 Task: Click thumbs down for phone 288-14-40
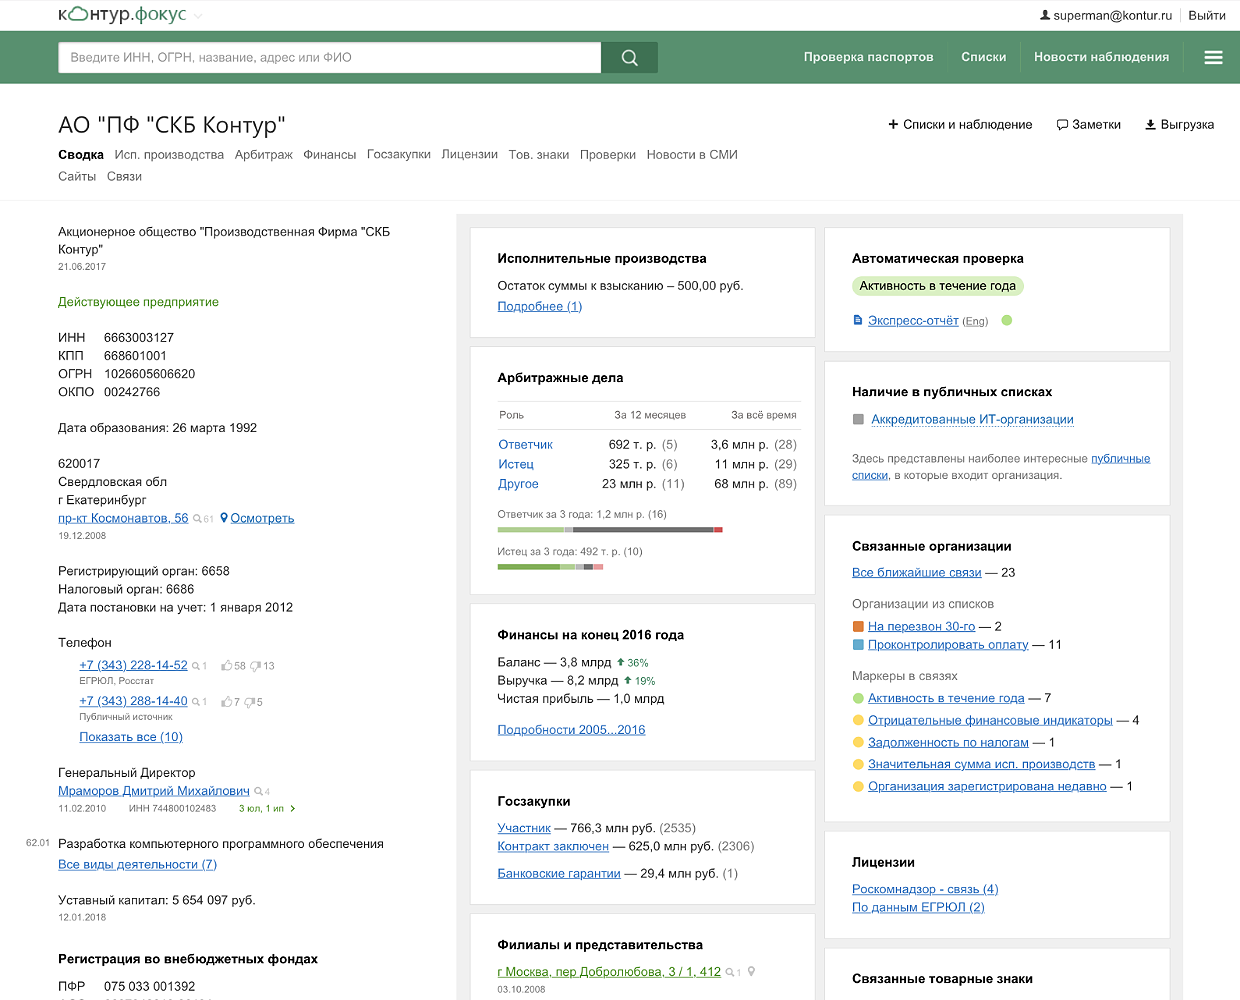click(x=249, y=702)
